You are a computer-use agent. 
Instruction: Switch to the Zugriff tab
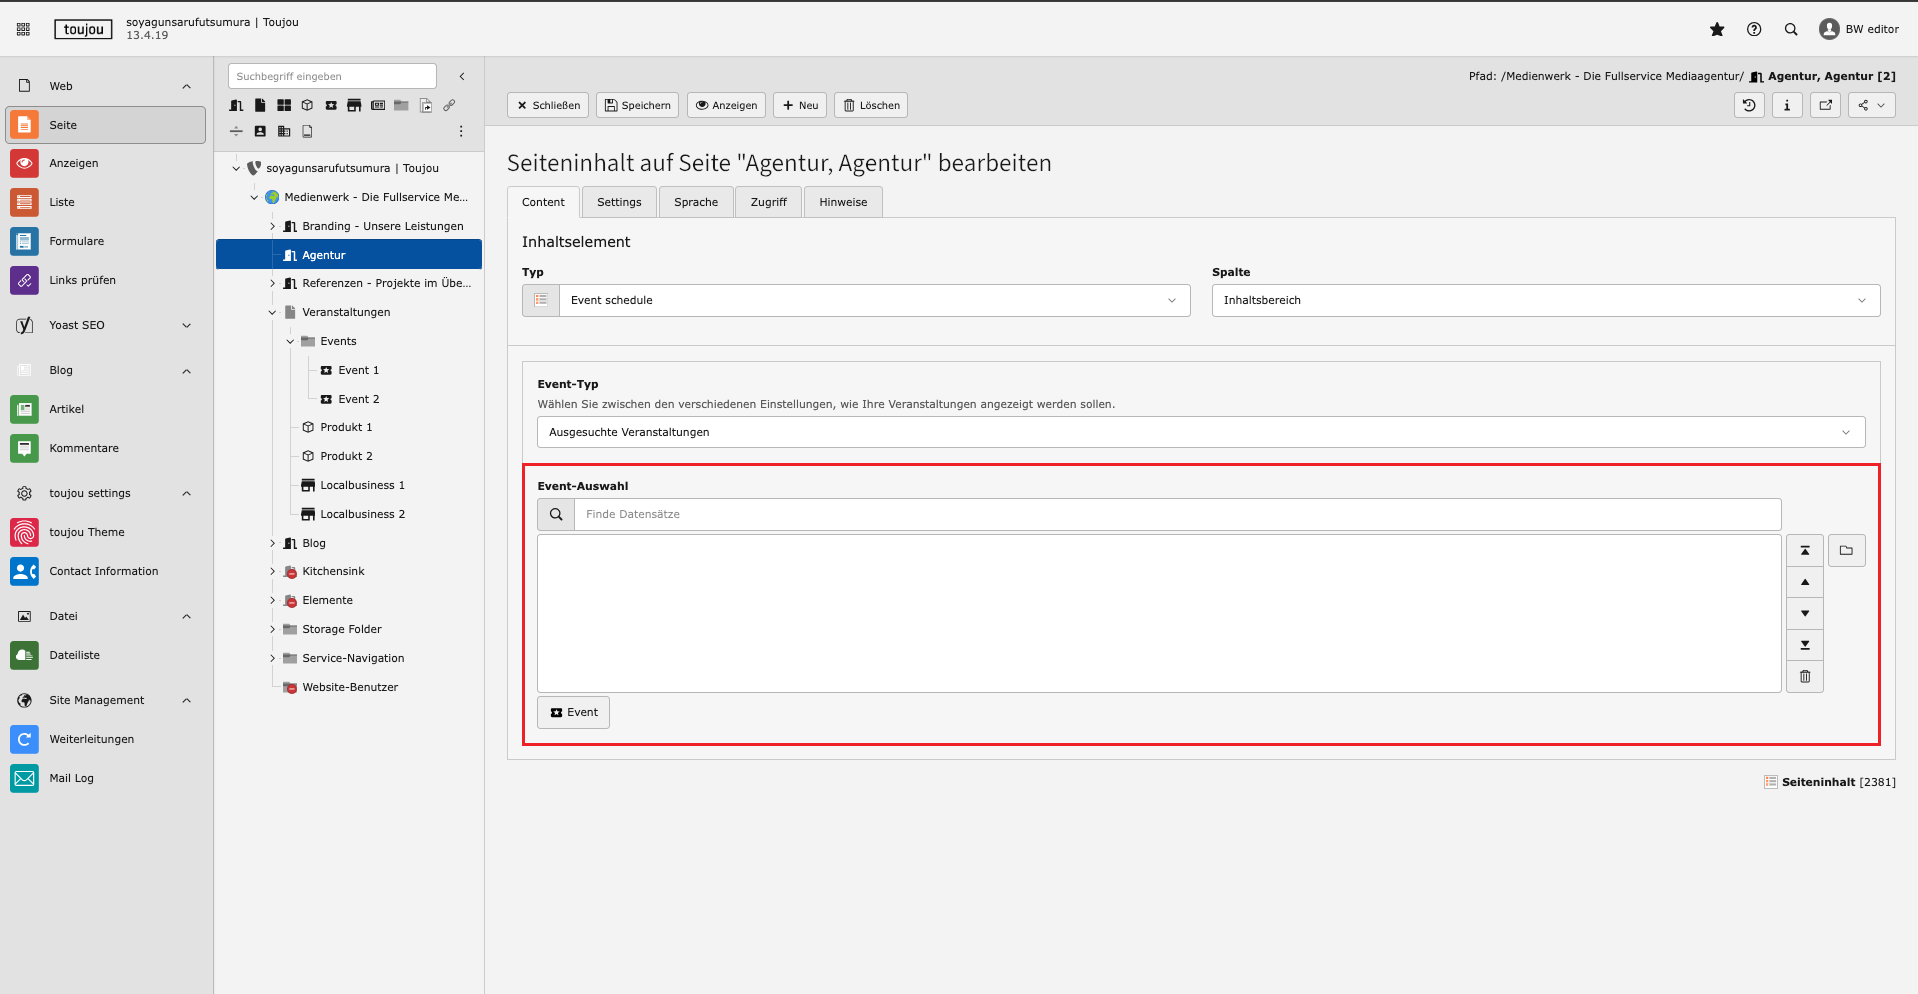coord(768,202)
